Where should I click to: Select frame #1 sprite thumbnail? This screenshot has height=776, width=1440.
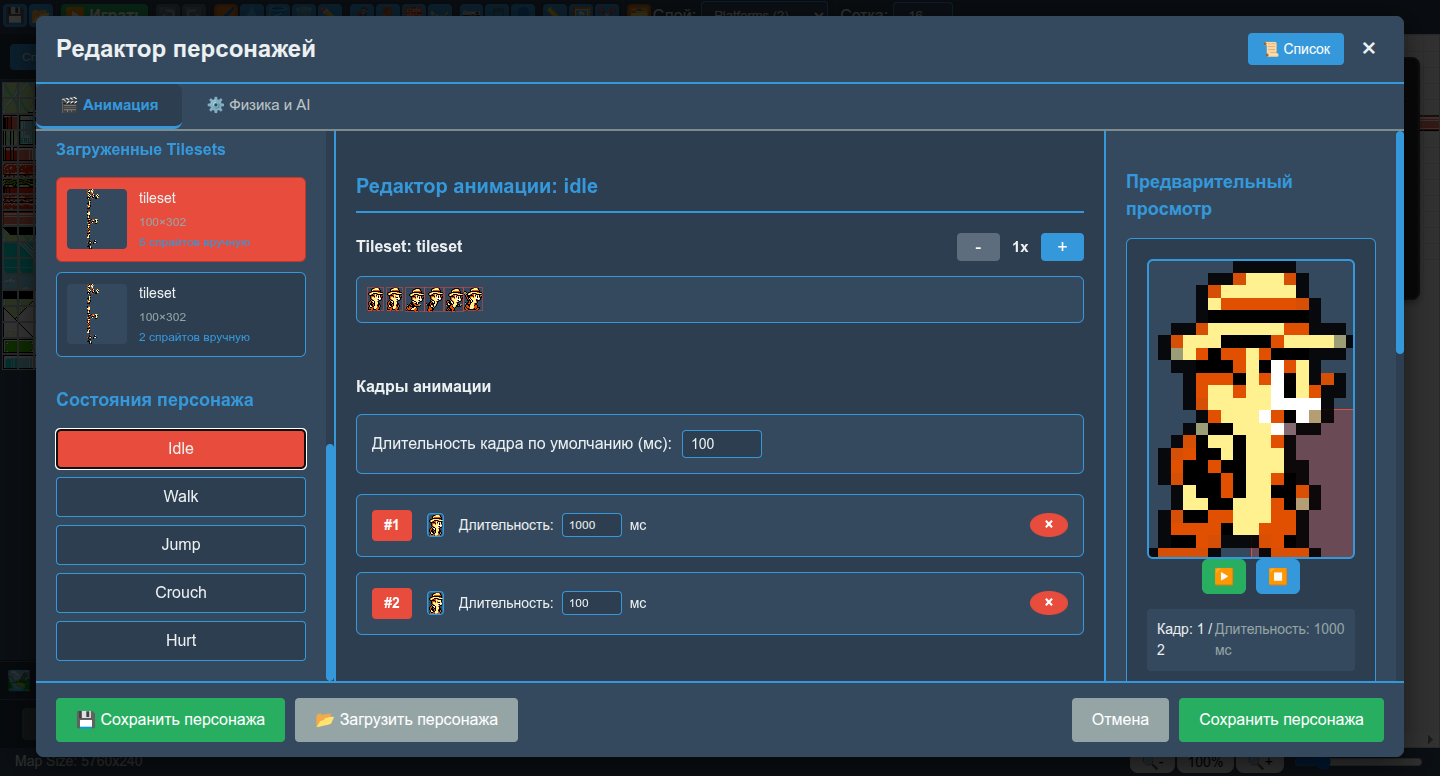[x=436, y=525]
